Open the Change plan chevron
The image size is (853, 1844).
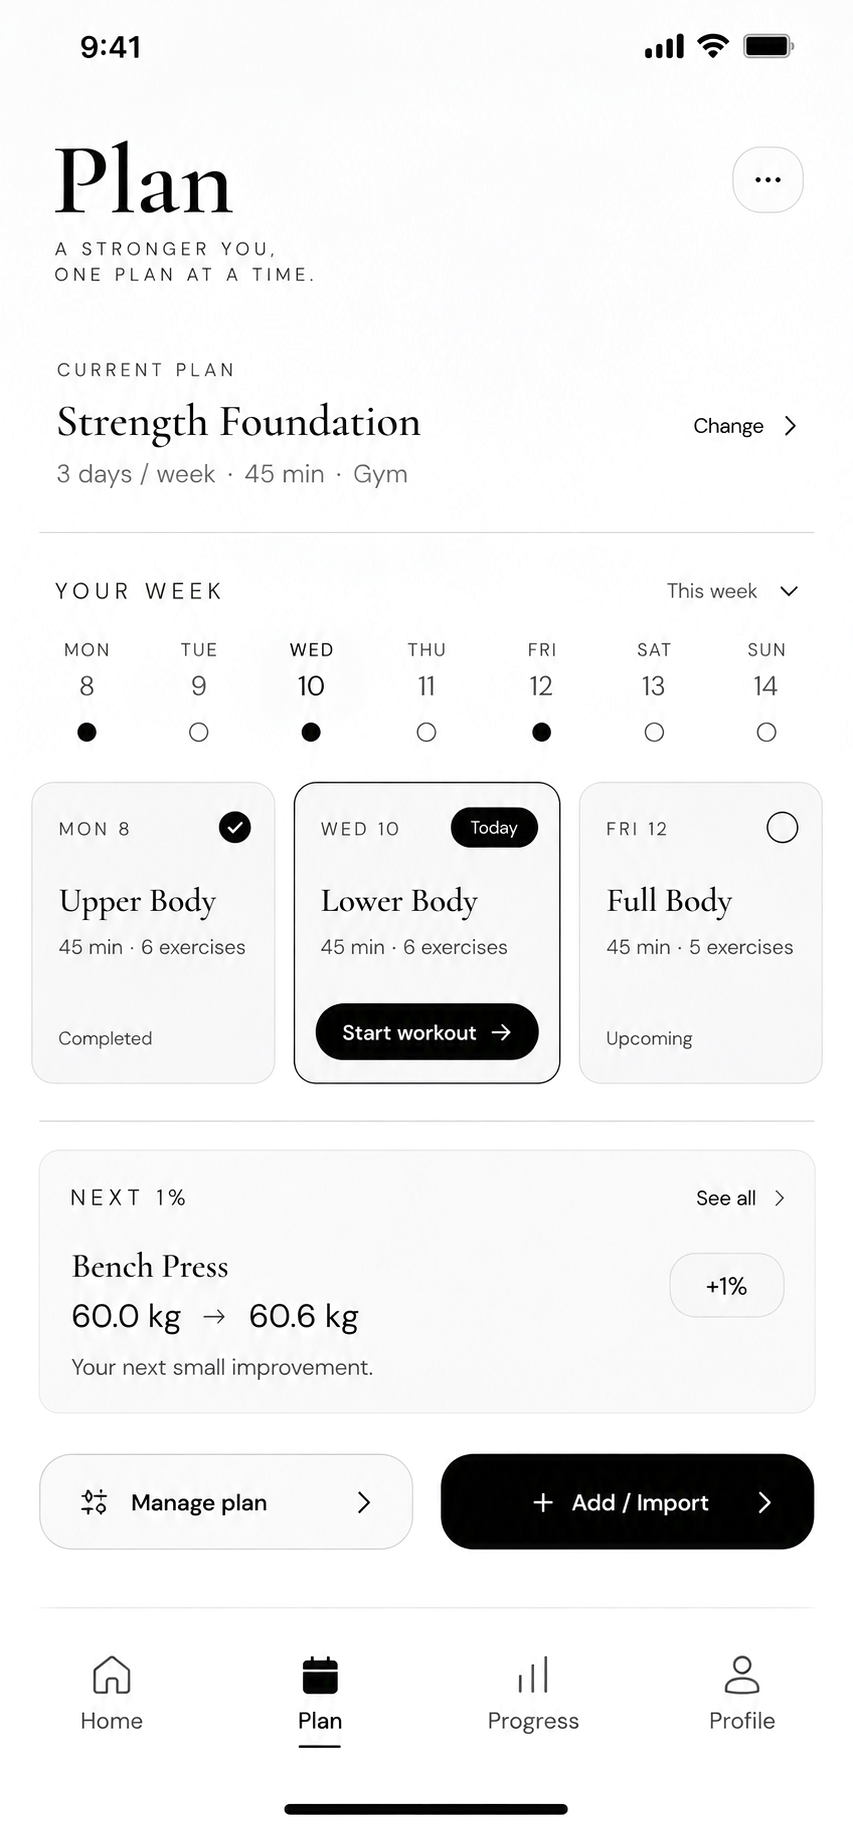790,426
